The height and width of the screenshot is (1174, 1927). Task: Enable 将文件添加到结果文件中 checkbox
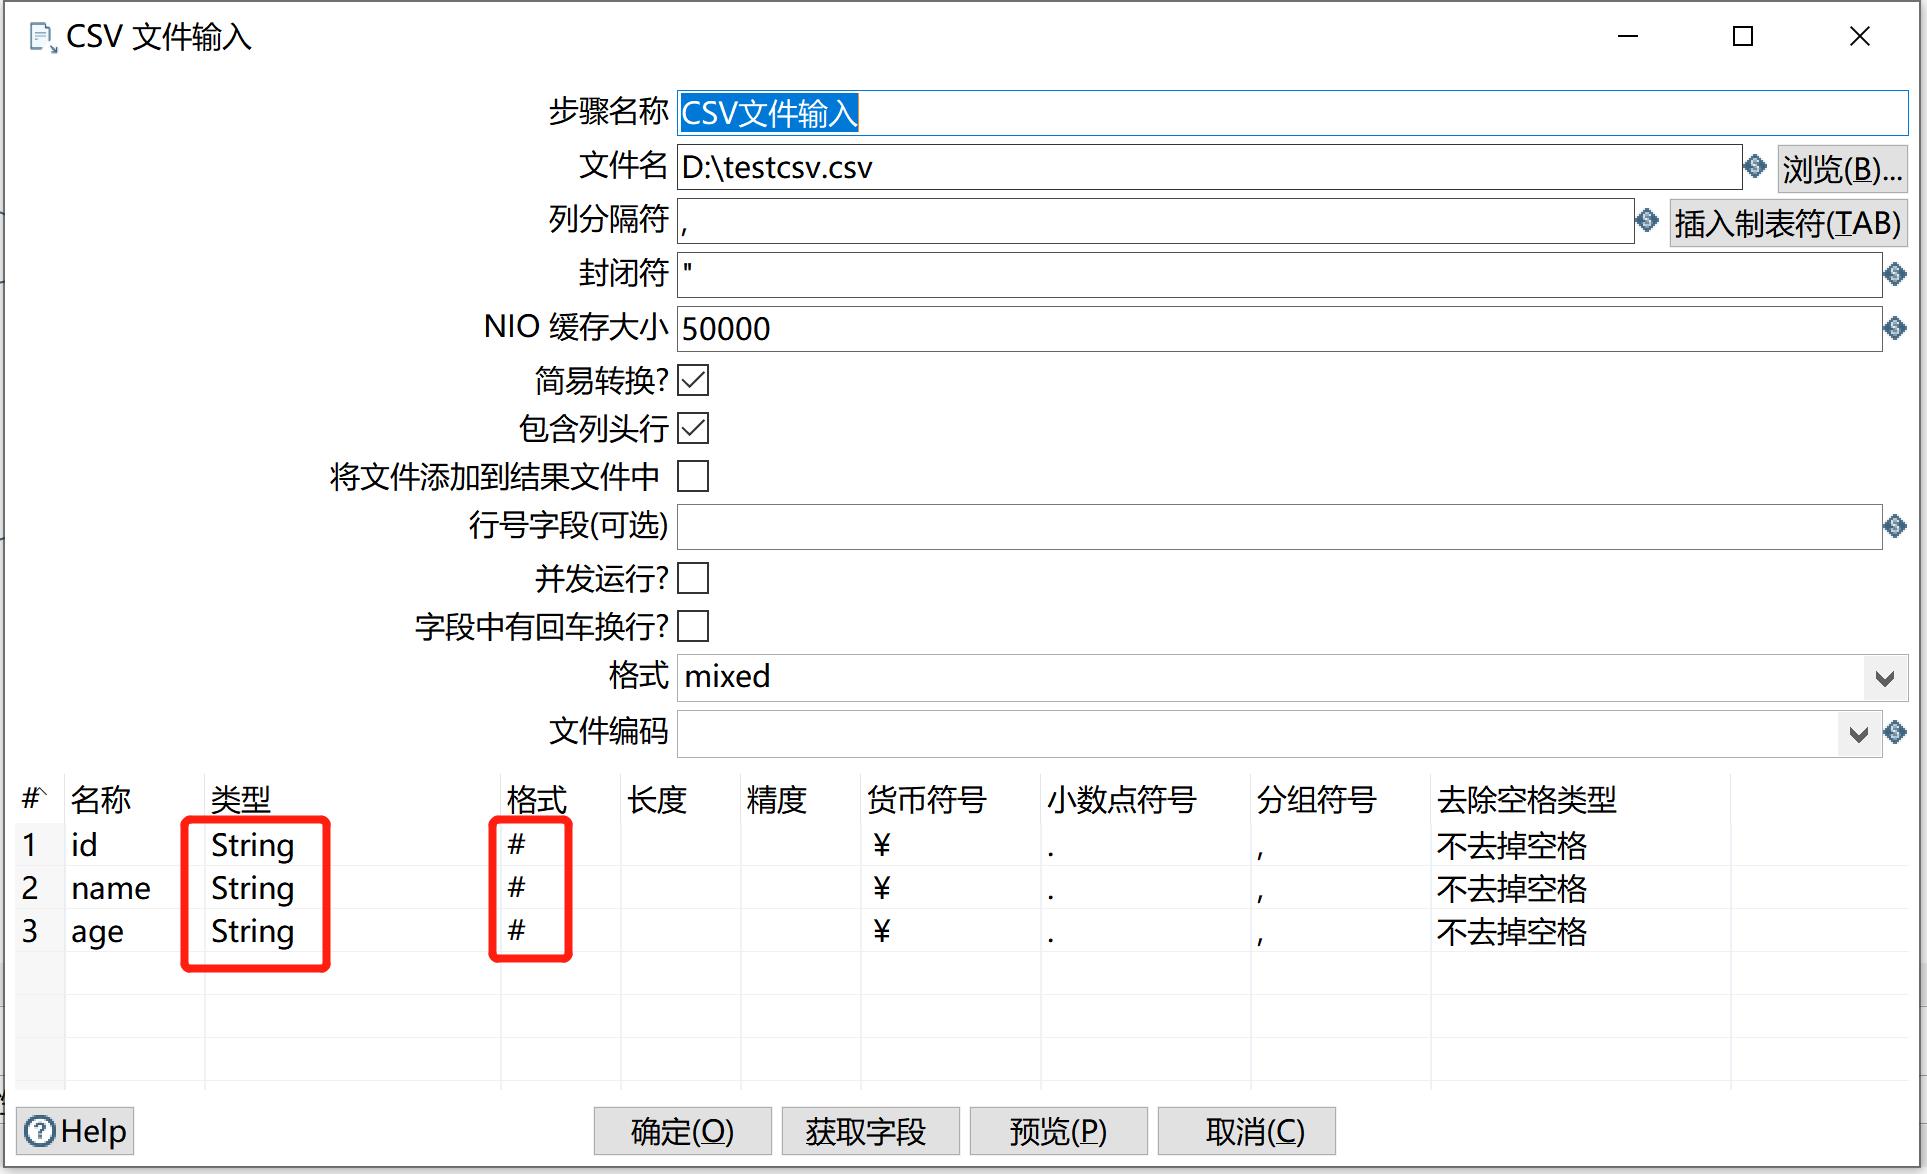(693, 476)
